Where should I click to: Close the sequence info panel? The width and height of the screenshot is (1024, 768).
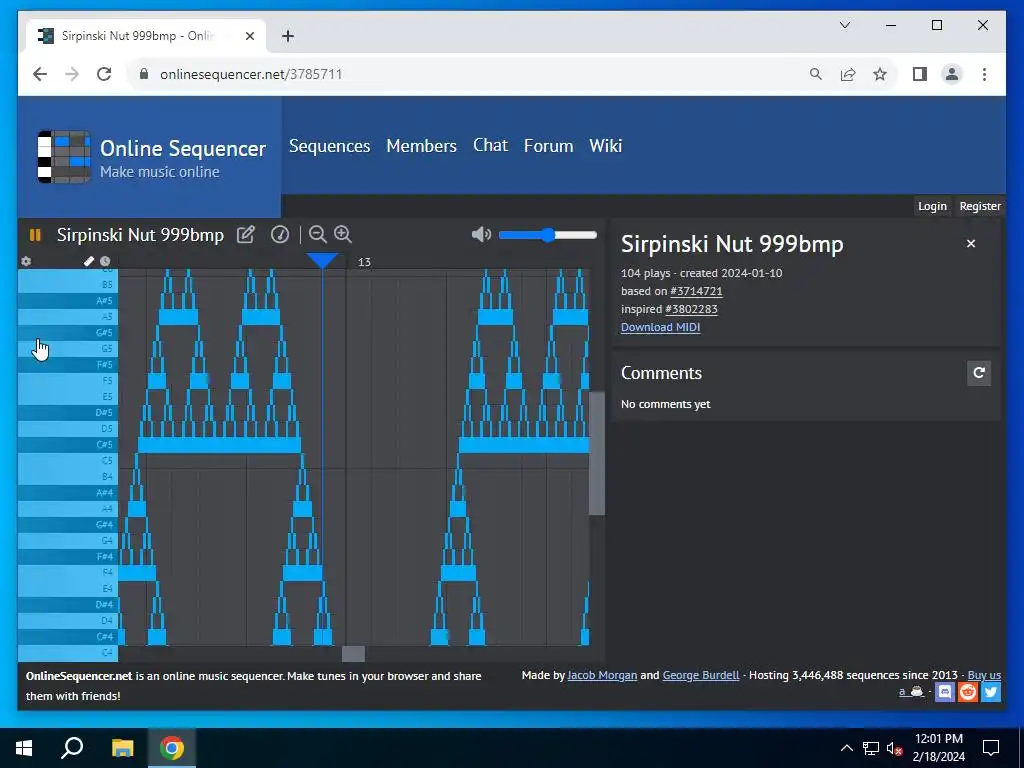970,244
